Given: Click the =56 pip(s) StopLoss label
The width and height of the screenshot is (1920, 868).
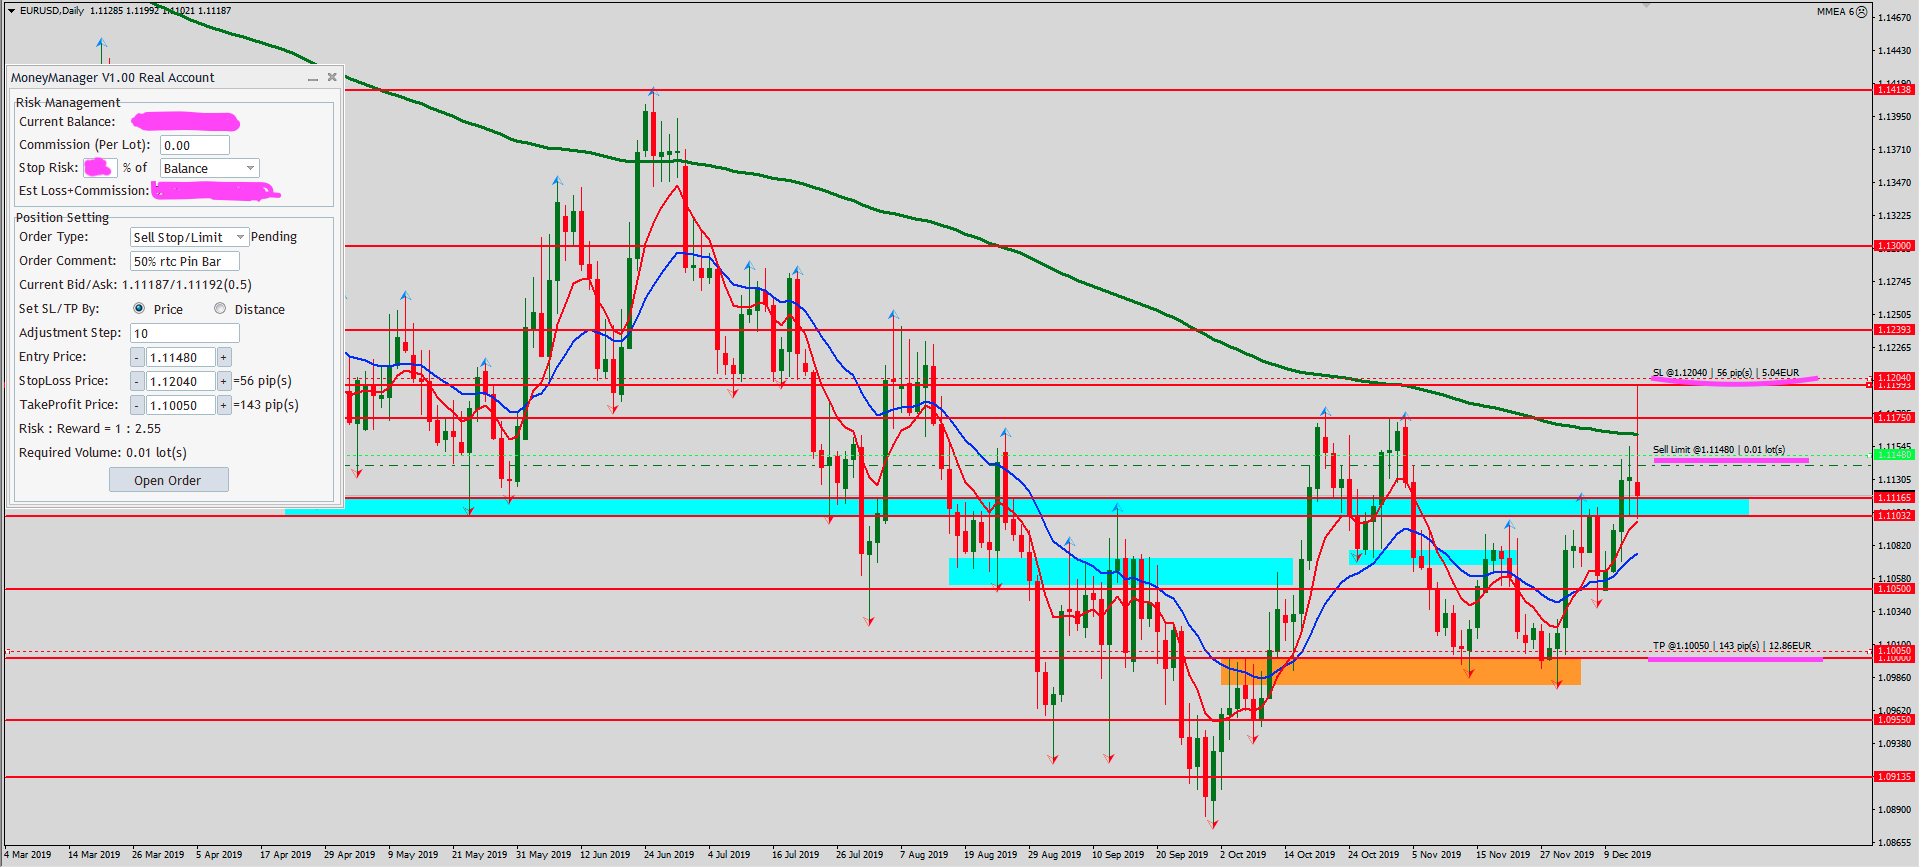Looking at the screenshot, I should tap(262, 380).
